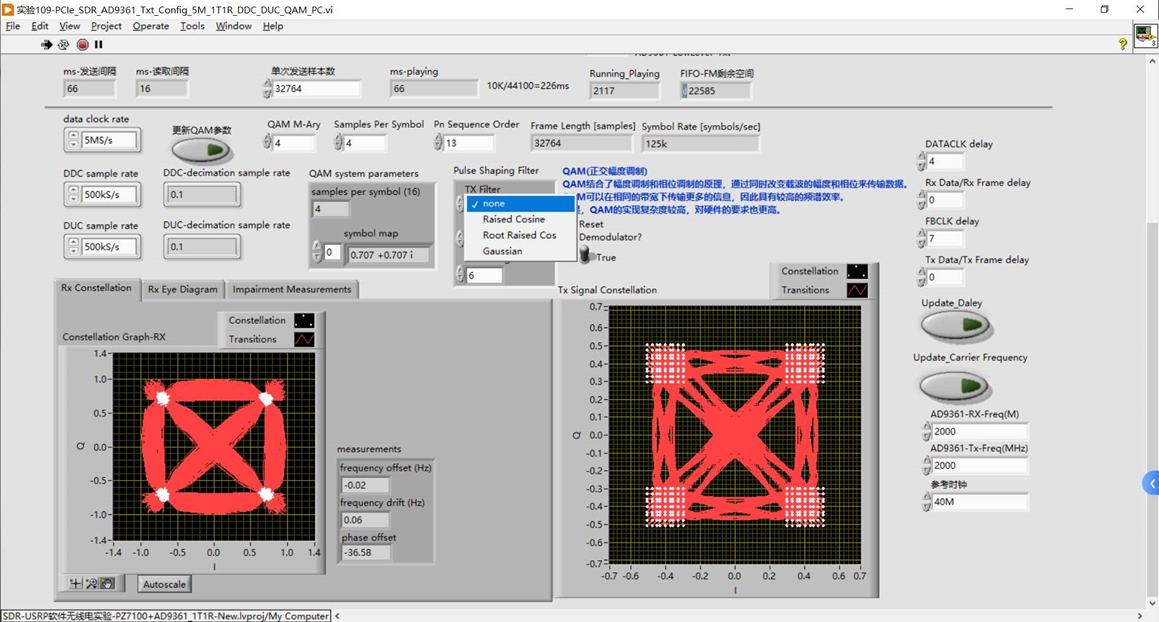
Task: Click the QAM M-Ary value field
Action: 293,143
